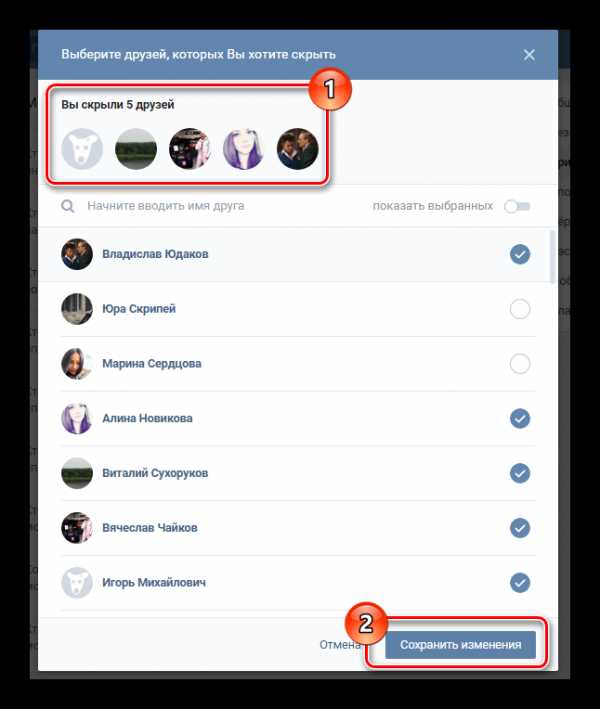The height and width of the screenshot is (709, 600).
Task: Close the hide friends dialog
Action: [x=529, y=55]
